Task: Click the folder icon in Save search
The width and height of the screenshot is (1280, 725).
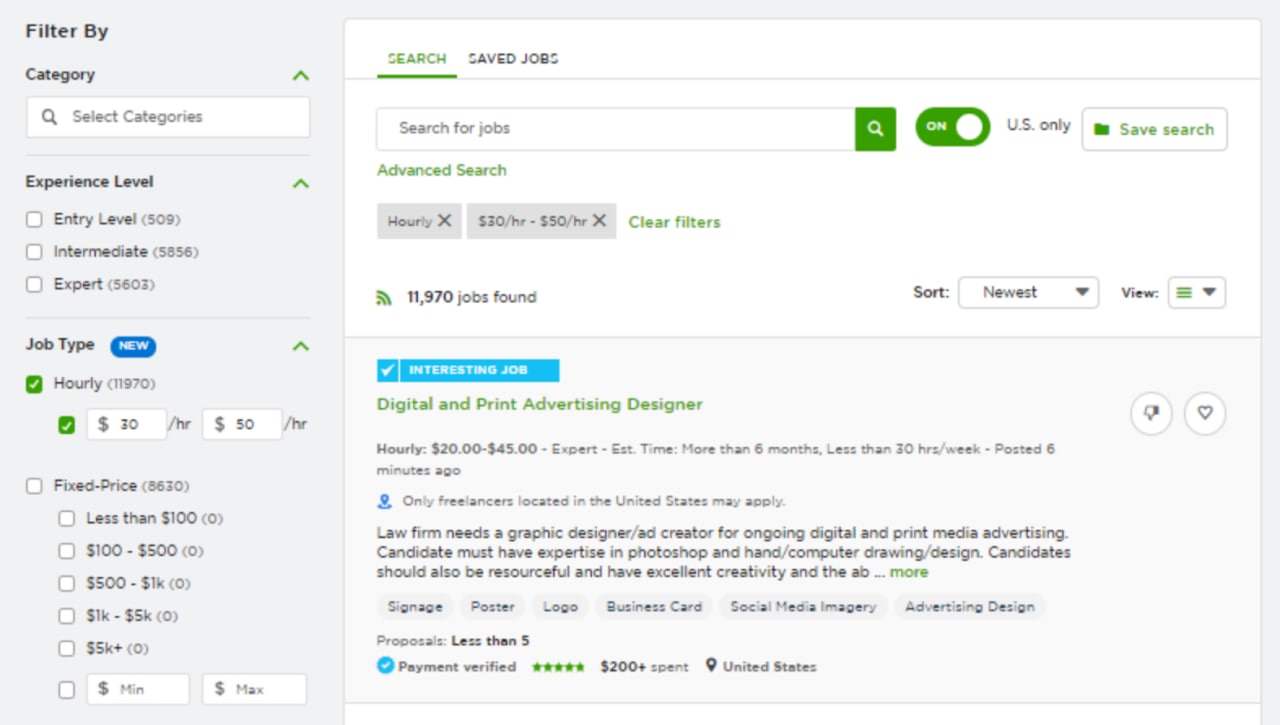Action: tap(1102, 129)
